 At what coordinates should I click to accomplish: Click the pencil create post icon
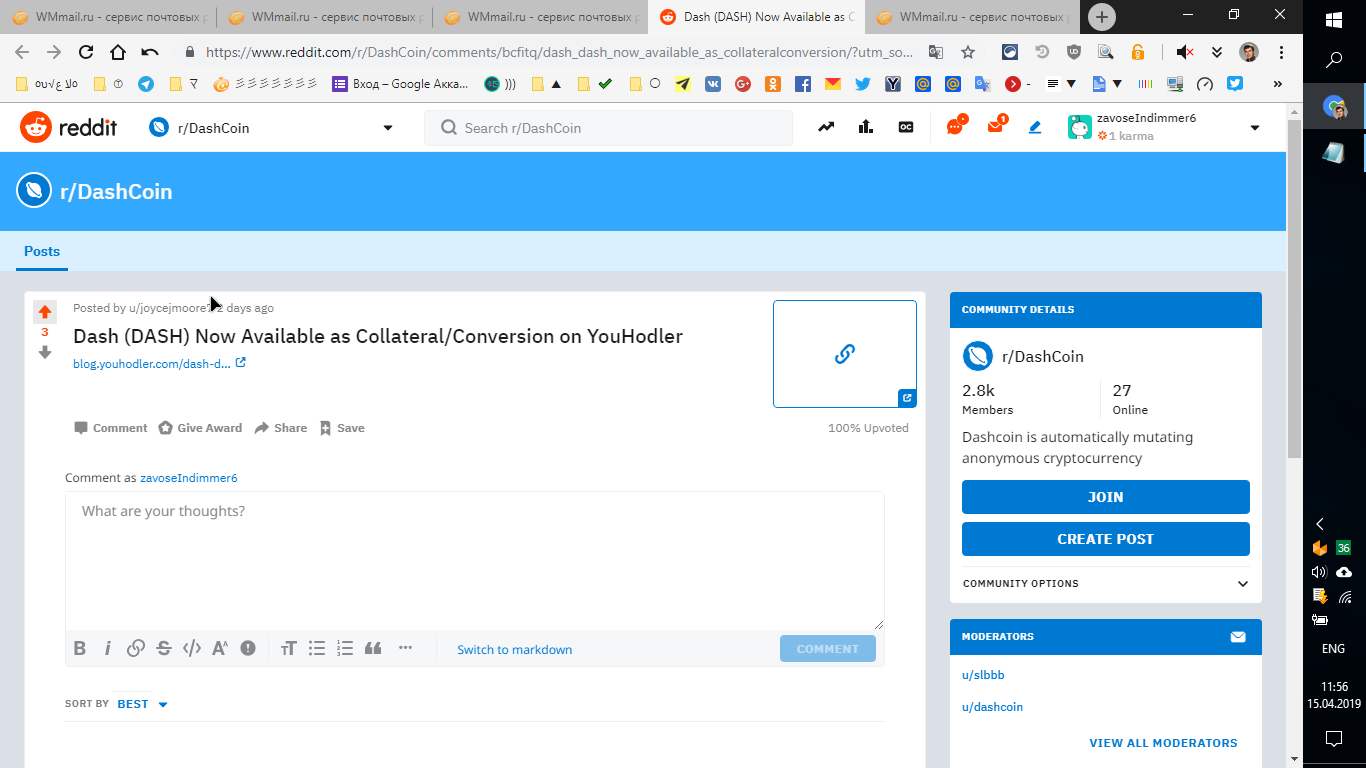1035,127
